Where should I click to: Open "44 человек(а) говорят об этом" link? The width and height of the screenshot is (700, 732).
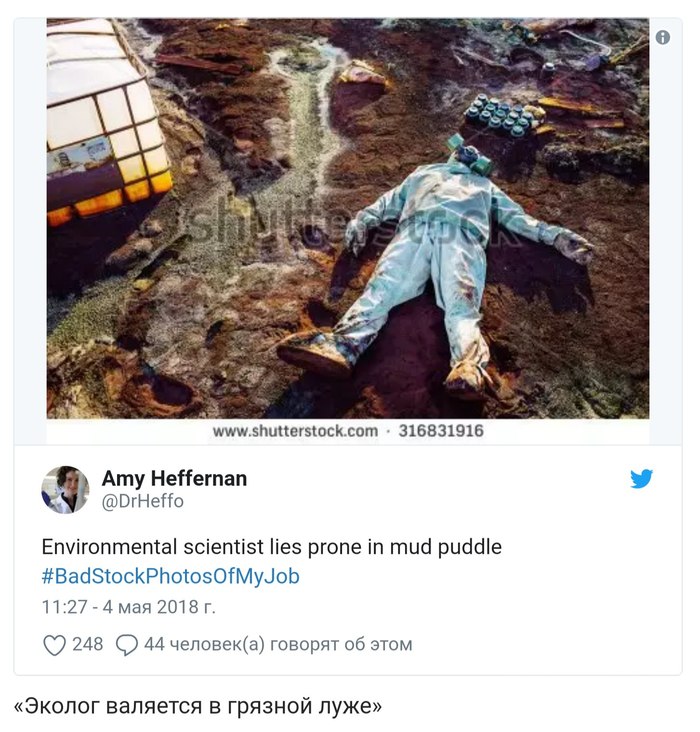tap(278, 645)
